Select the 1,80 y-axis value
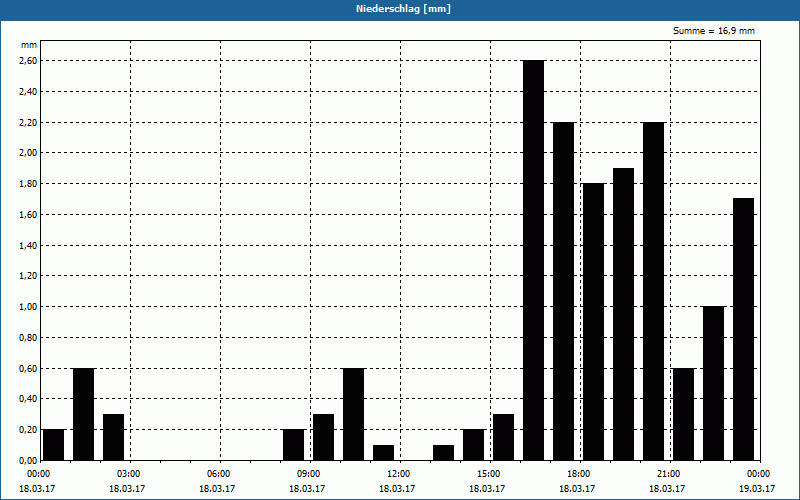This screenshot has height=500, width=800. tap(29, 184)
